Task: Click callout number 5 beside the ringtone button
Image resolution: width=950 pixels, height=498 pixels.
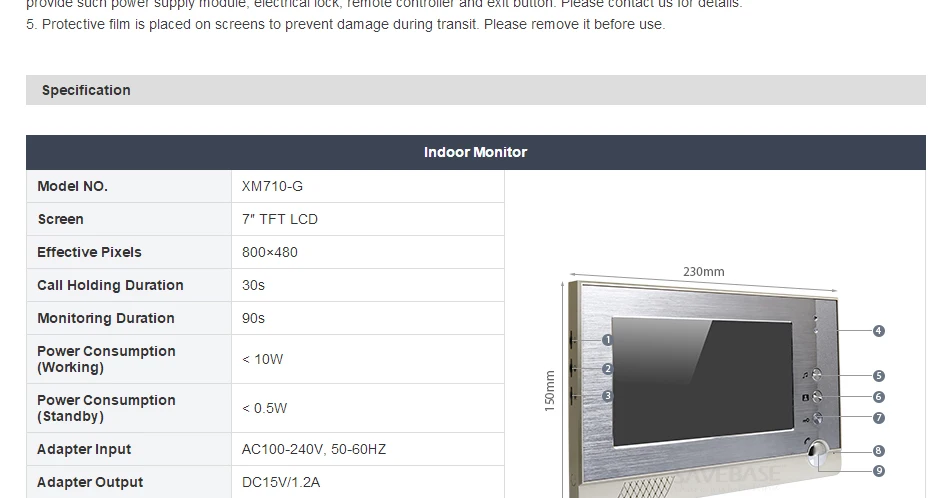Action: [x=879, y=376]
